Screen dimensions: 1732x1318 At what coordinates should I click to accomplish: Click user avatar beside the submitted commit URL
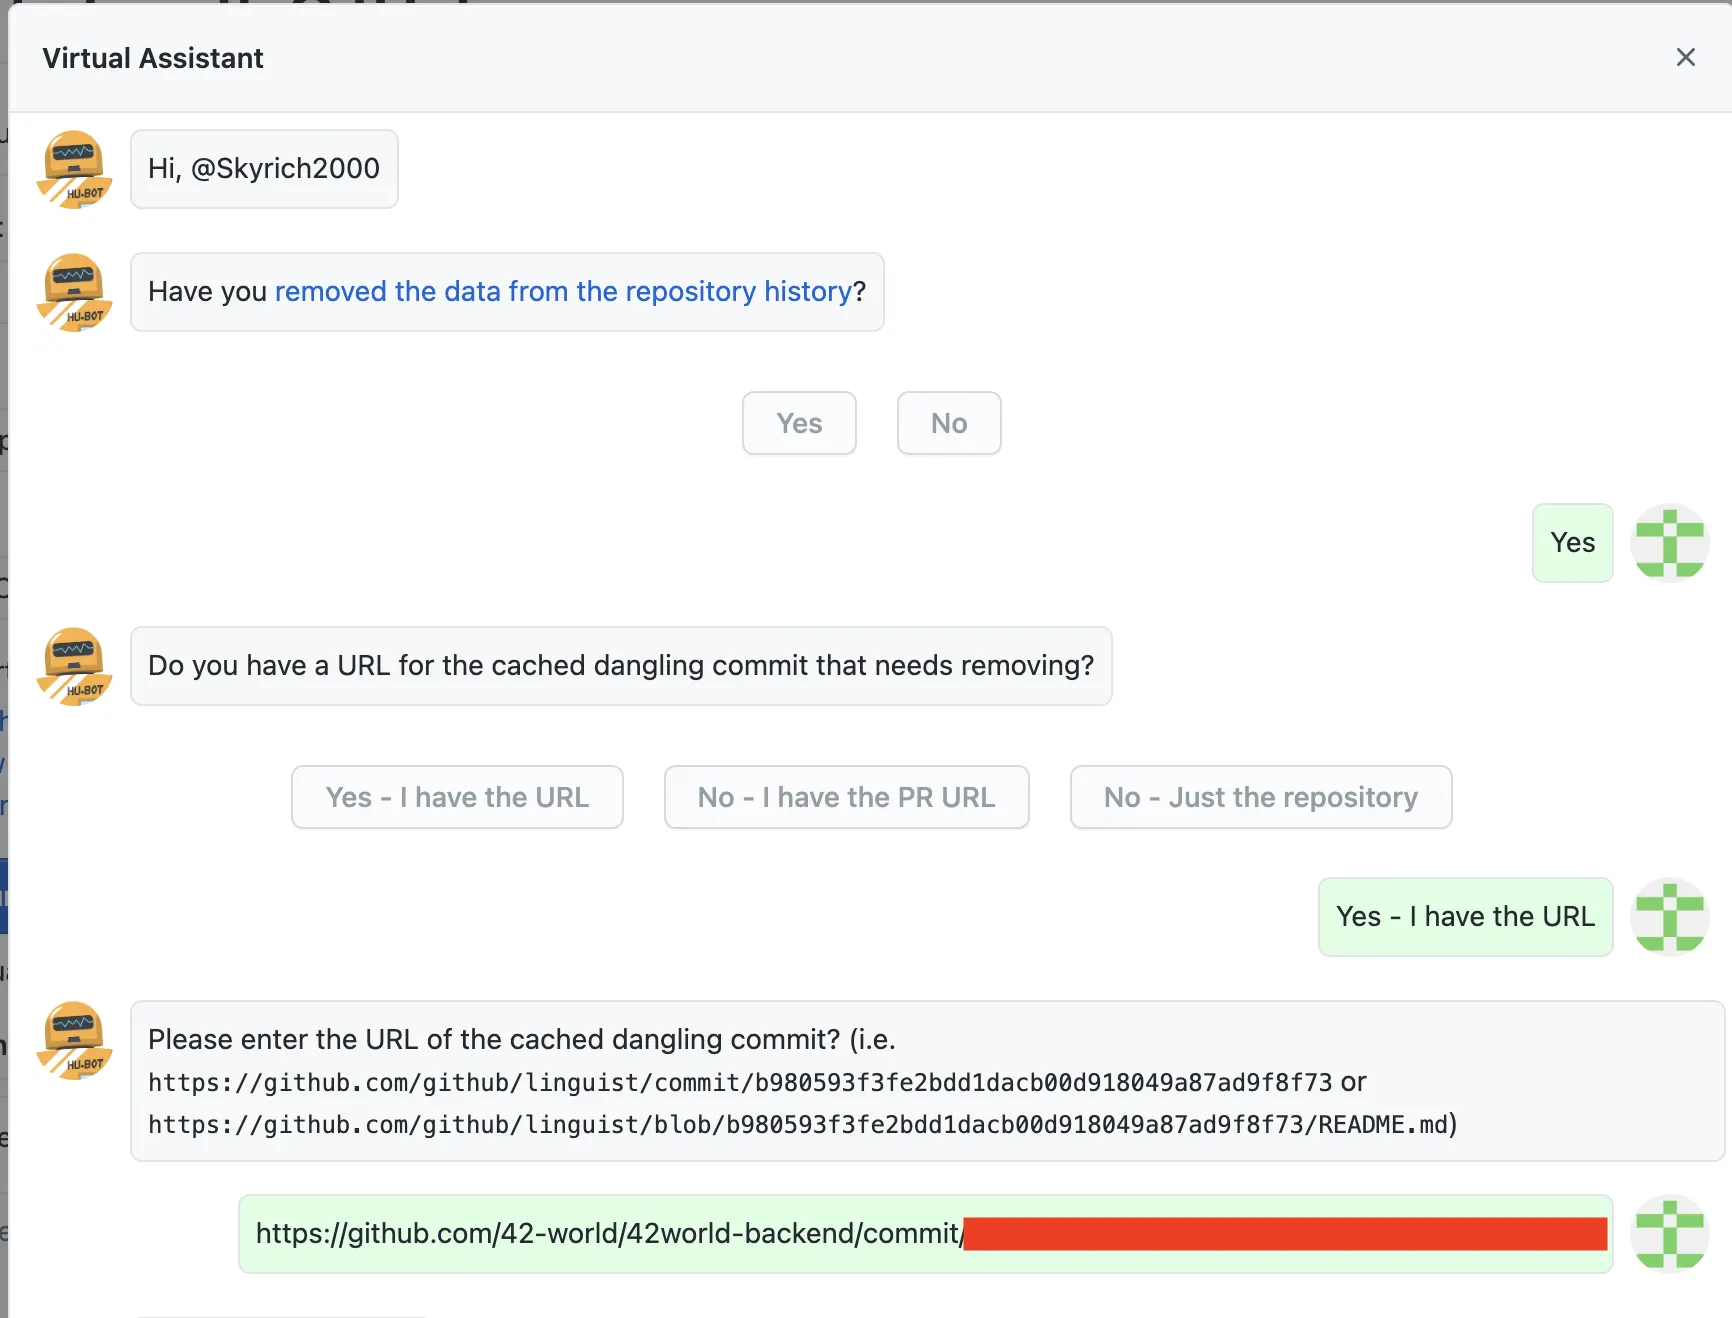(1669, 1234)
